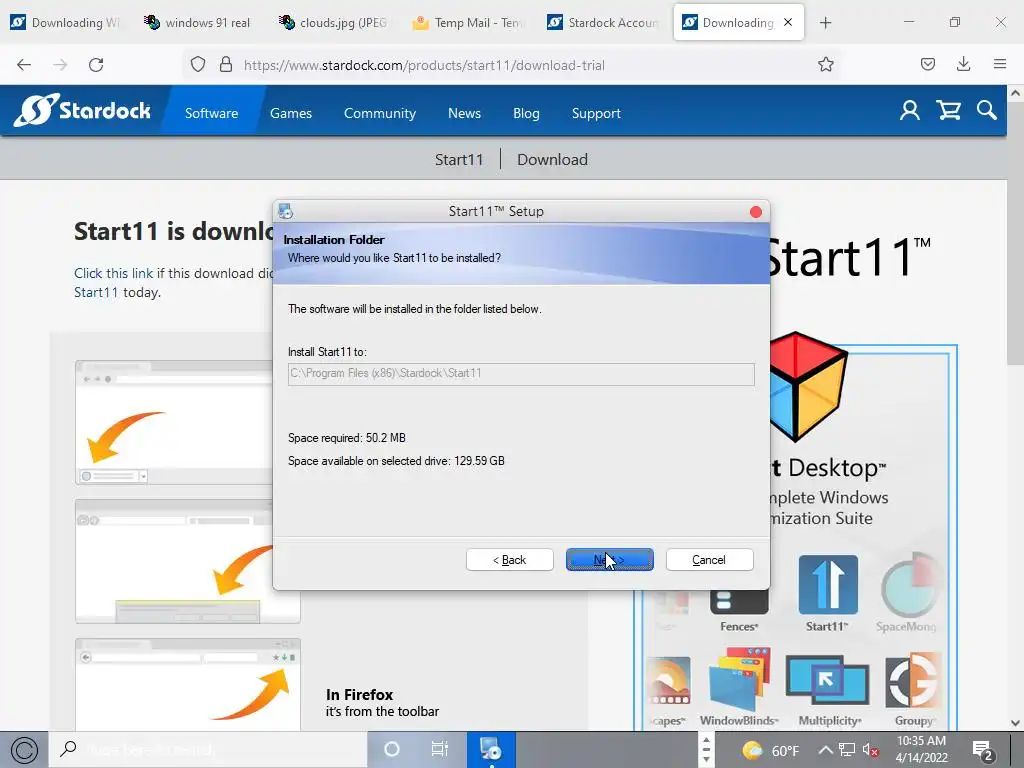Click the first download instructions thumbnail
This screenshot has width=1024, height=768.
[174, 423]
